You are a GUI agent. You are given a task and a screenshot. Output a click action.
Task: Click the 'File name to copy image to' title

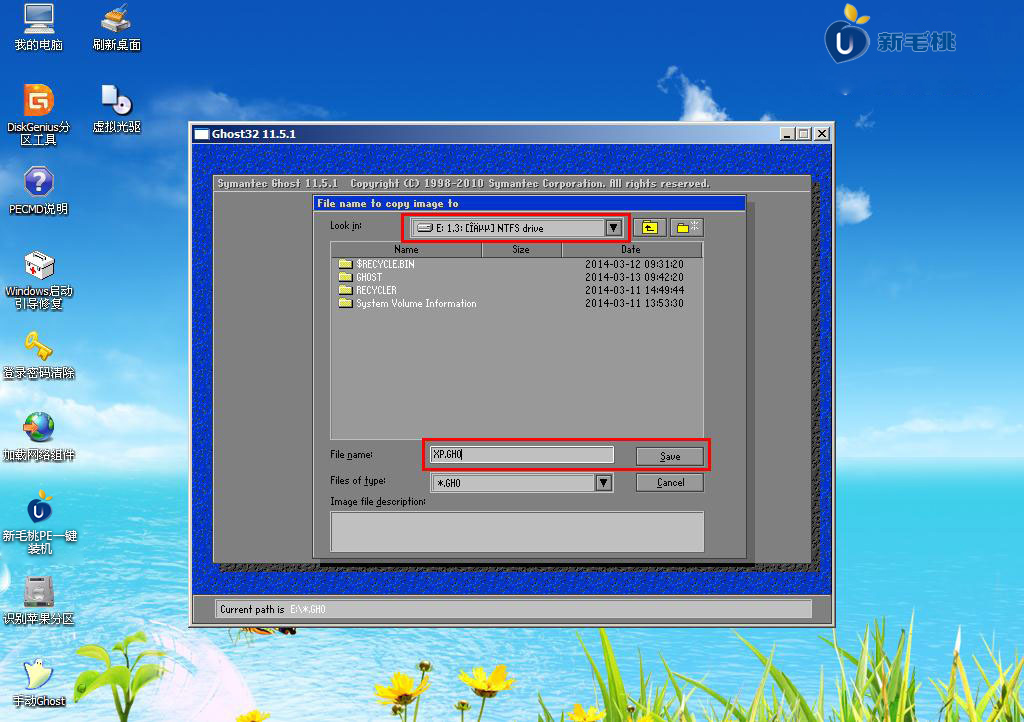387,203
